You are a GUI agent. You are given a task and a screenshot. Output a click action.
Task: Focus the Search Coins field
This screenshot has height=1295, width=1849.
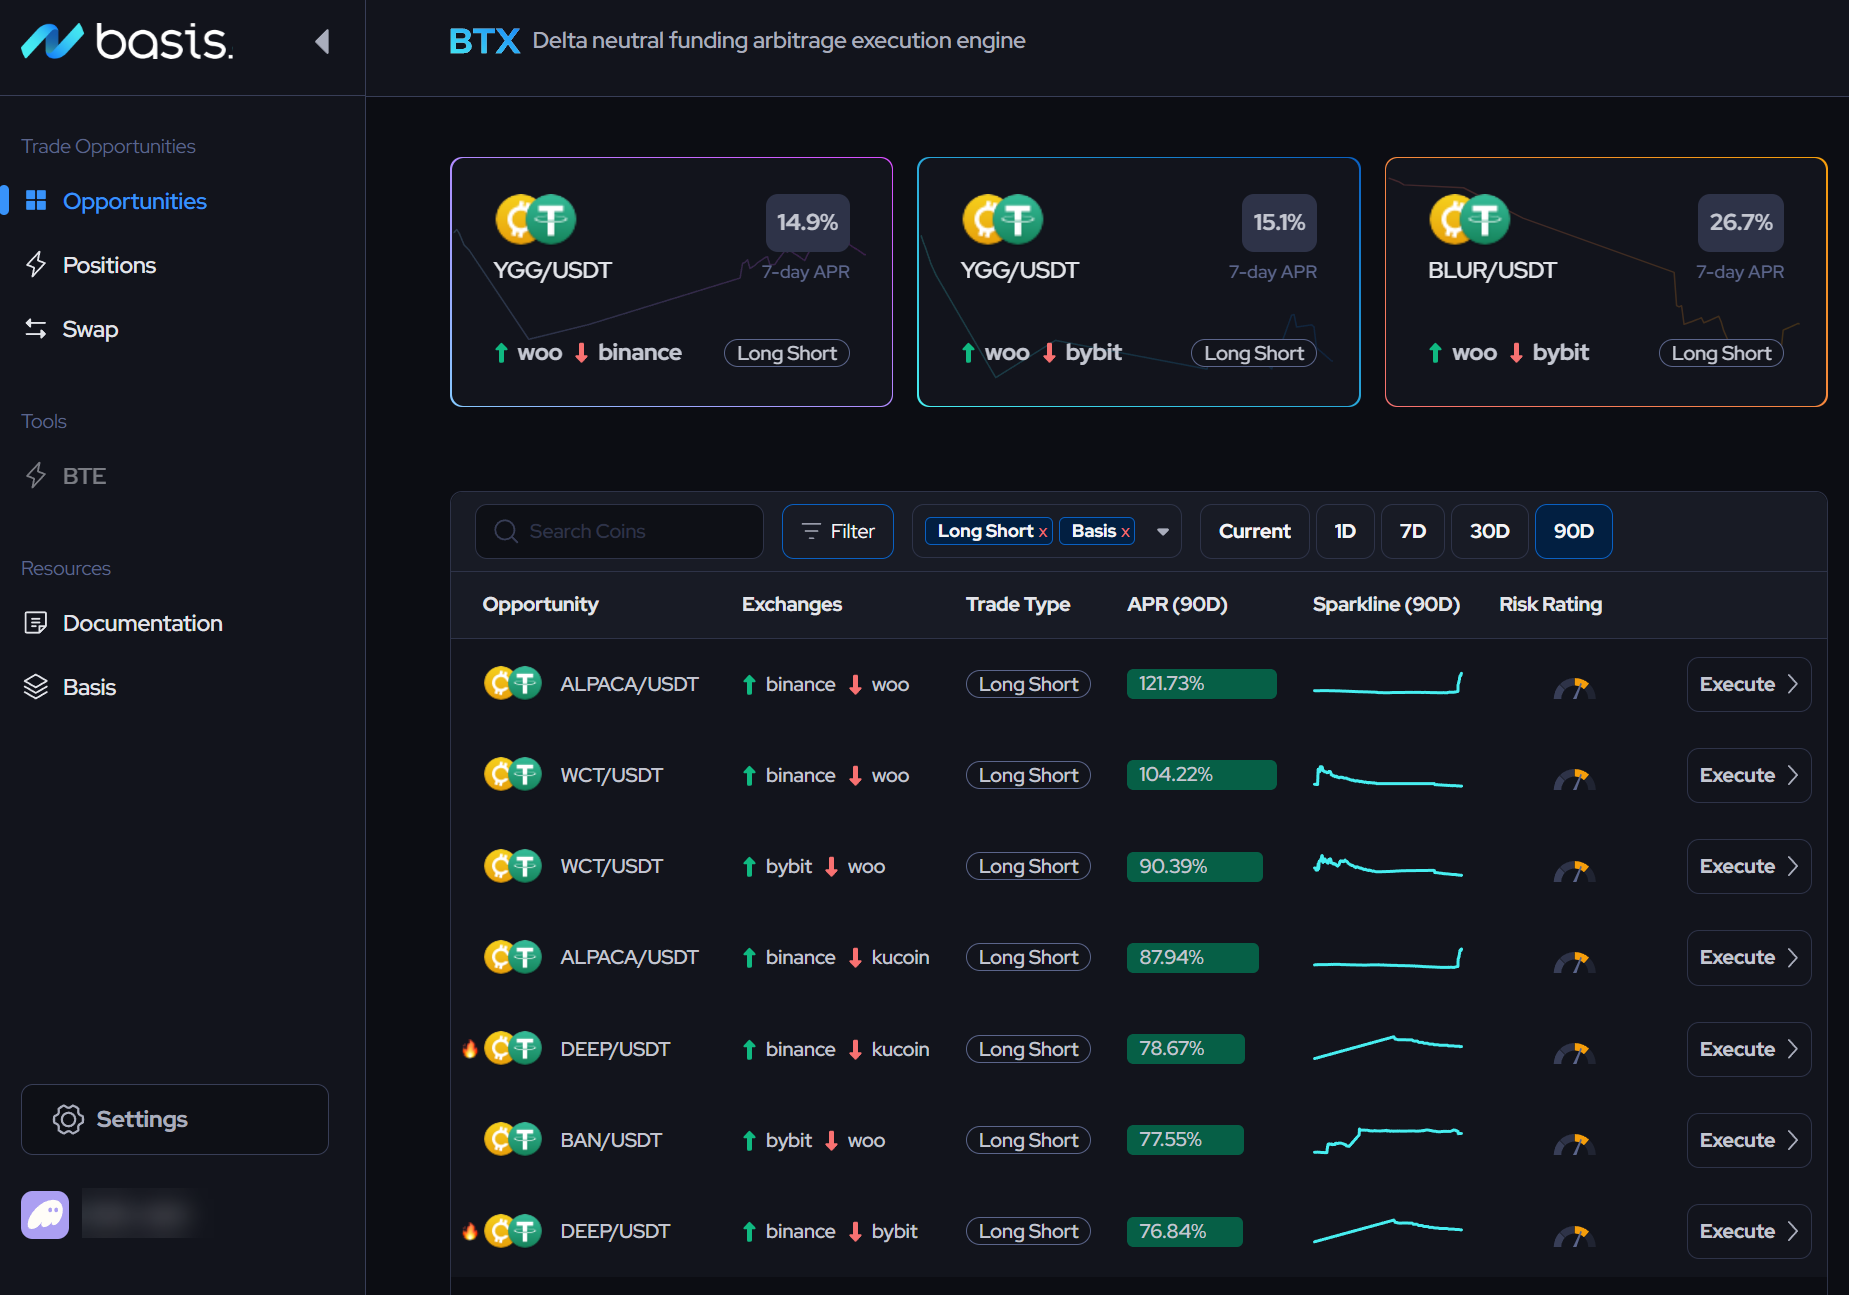click(x=619, y=531)
